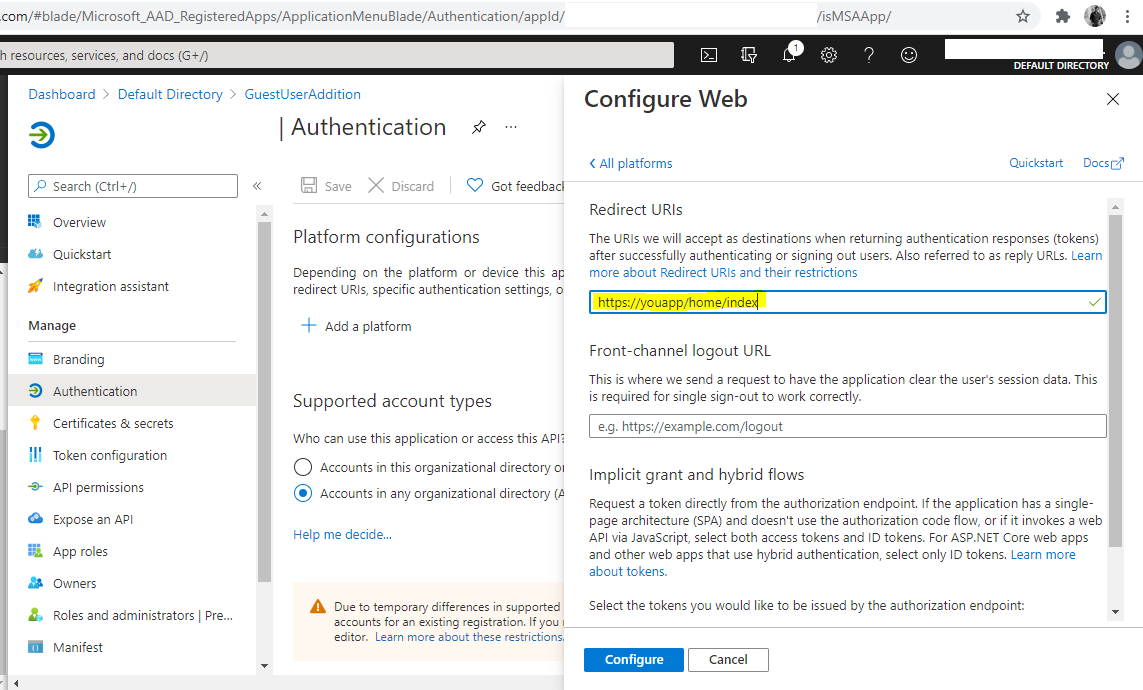Image resolution: width=1143 pixels, height=690 pixels.
Task: Open the notifications bell
Action: click(789, 55)
